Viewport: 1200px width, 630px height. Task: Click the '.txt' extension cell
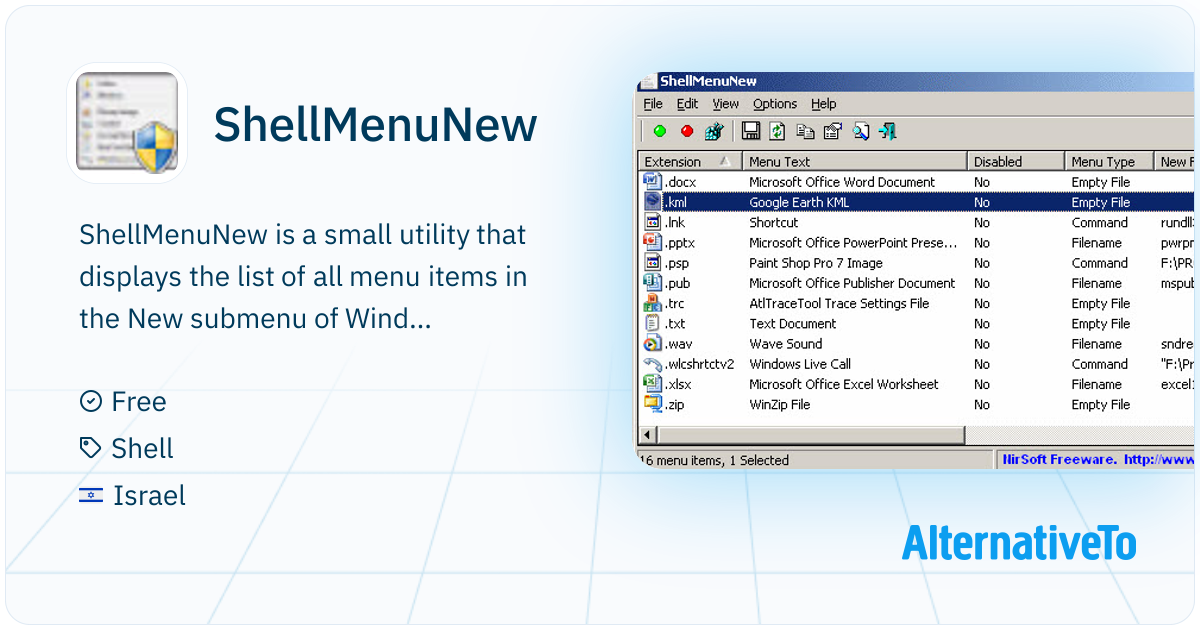tap(675, 323)
